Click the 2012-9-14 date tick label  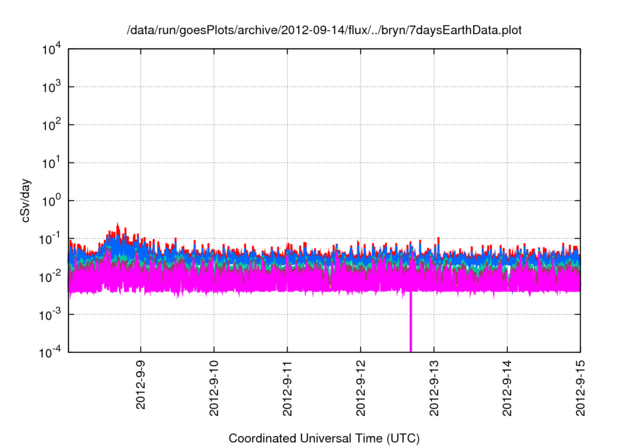[507, 386]
